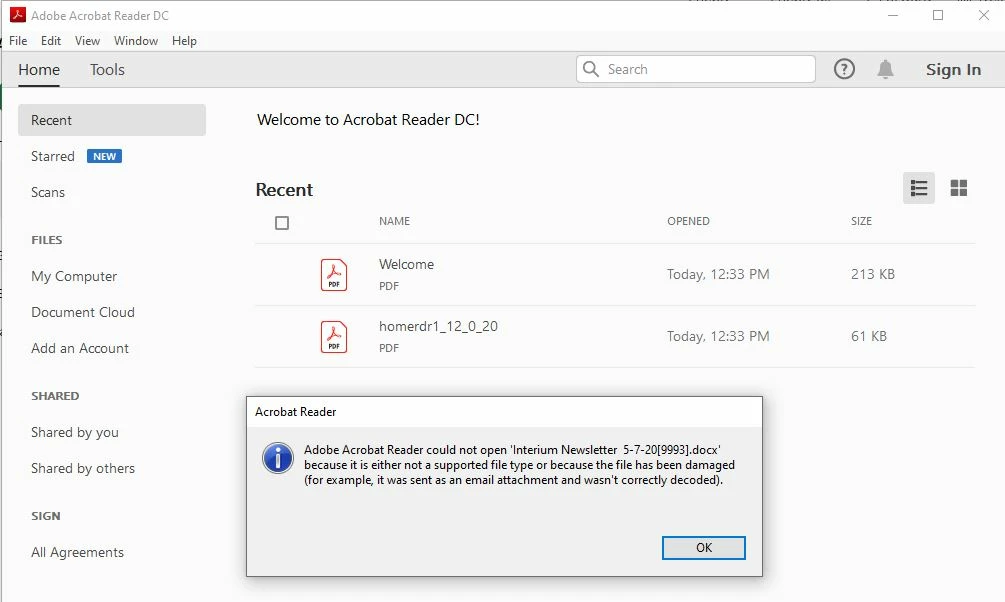Open the Edit menu
Image resolution: width=1005 pixels, height=602 pixels.
tap(51, 41)
